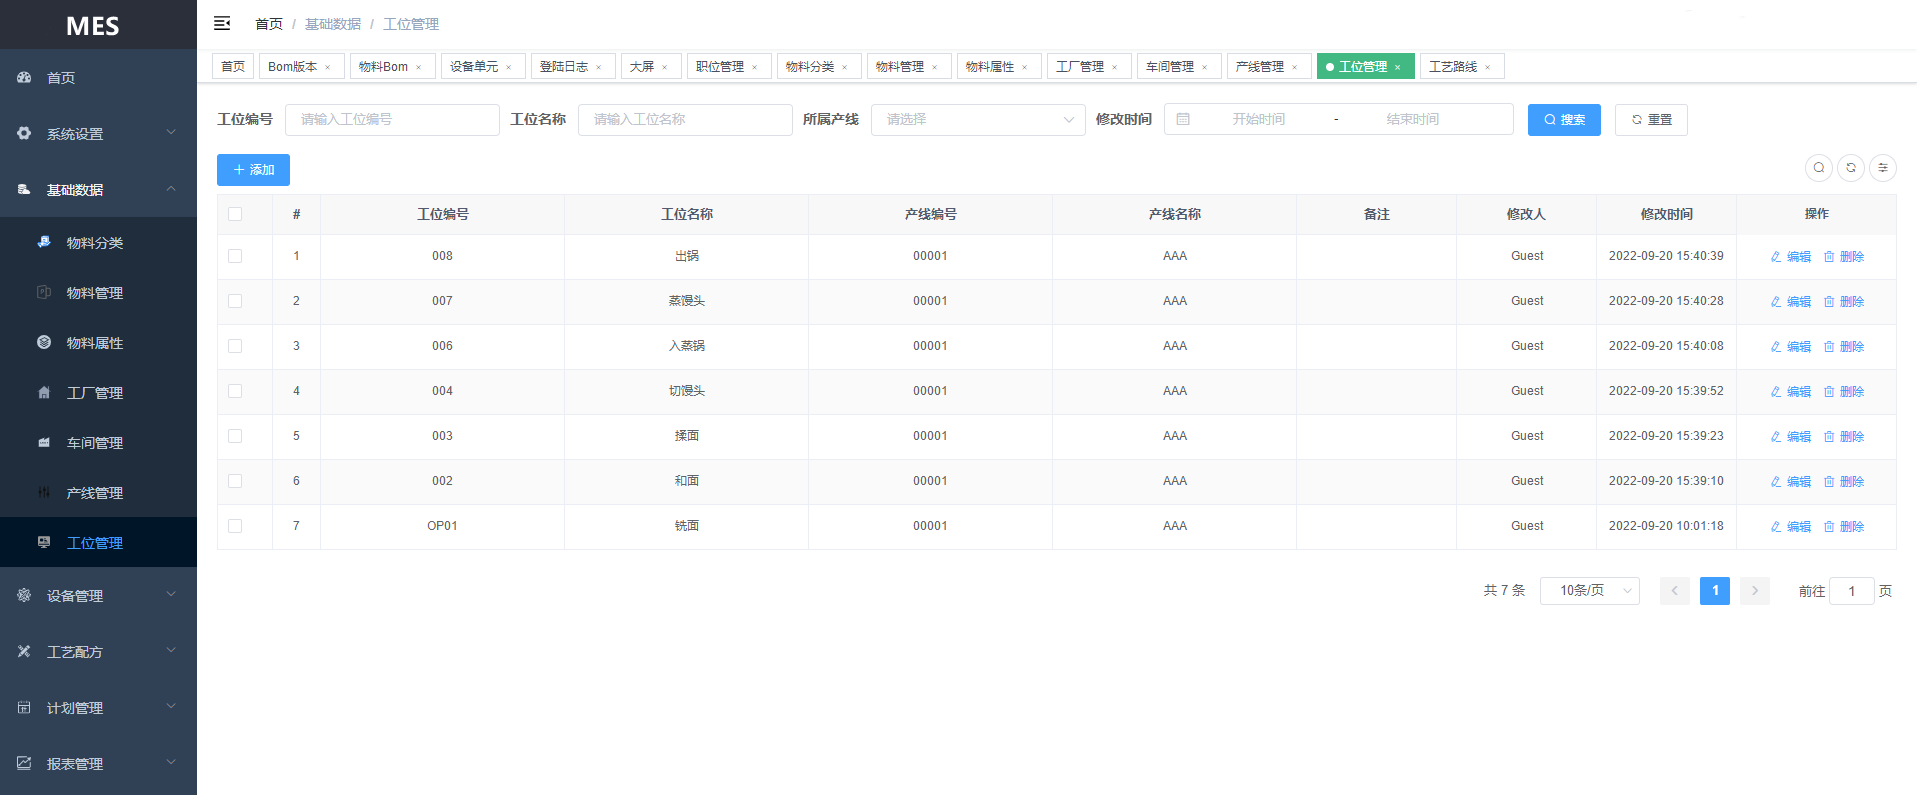Open the 10条/页 page size dropdown
This screenshot has width=1917, height=795.
click(1589, 591)
